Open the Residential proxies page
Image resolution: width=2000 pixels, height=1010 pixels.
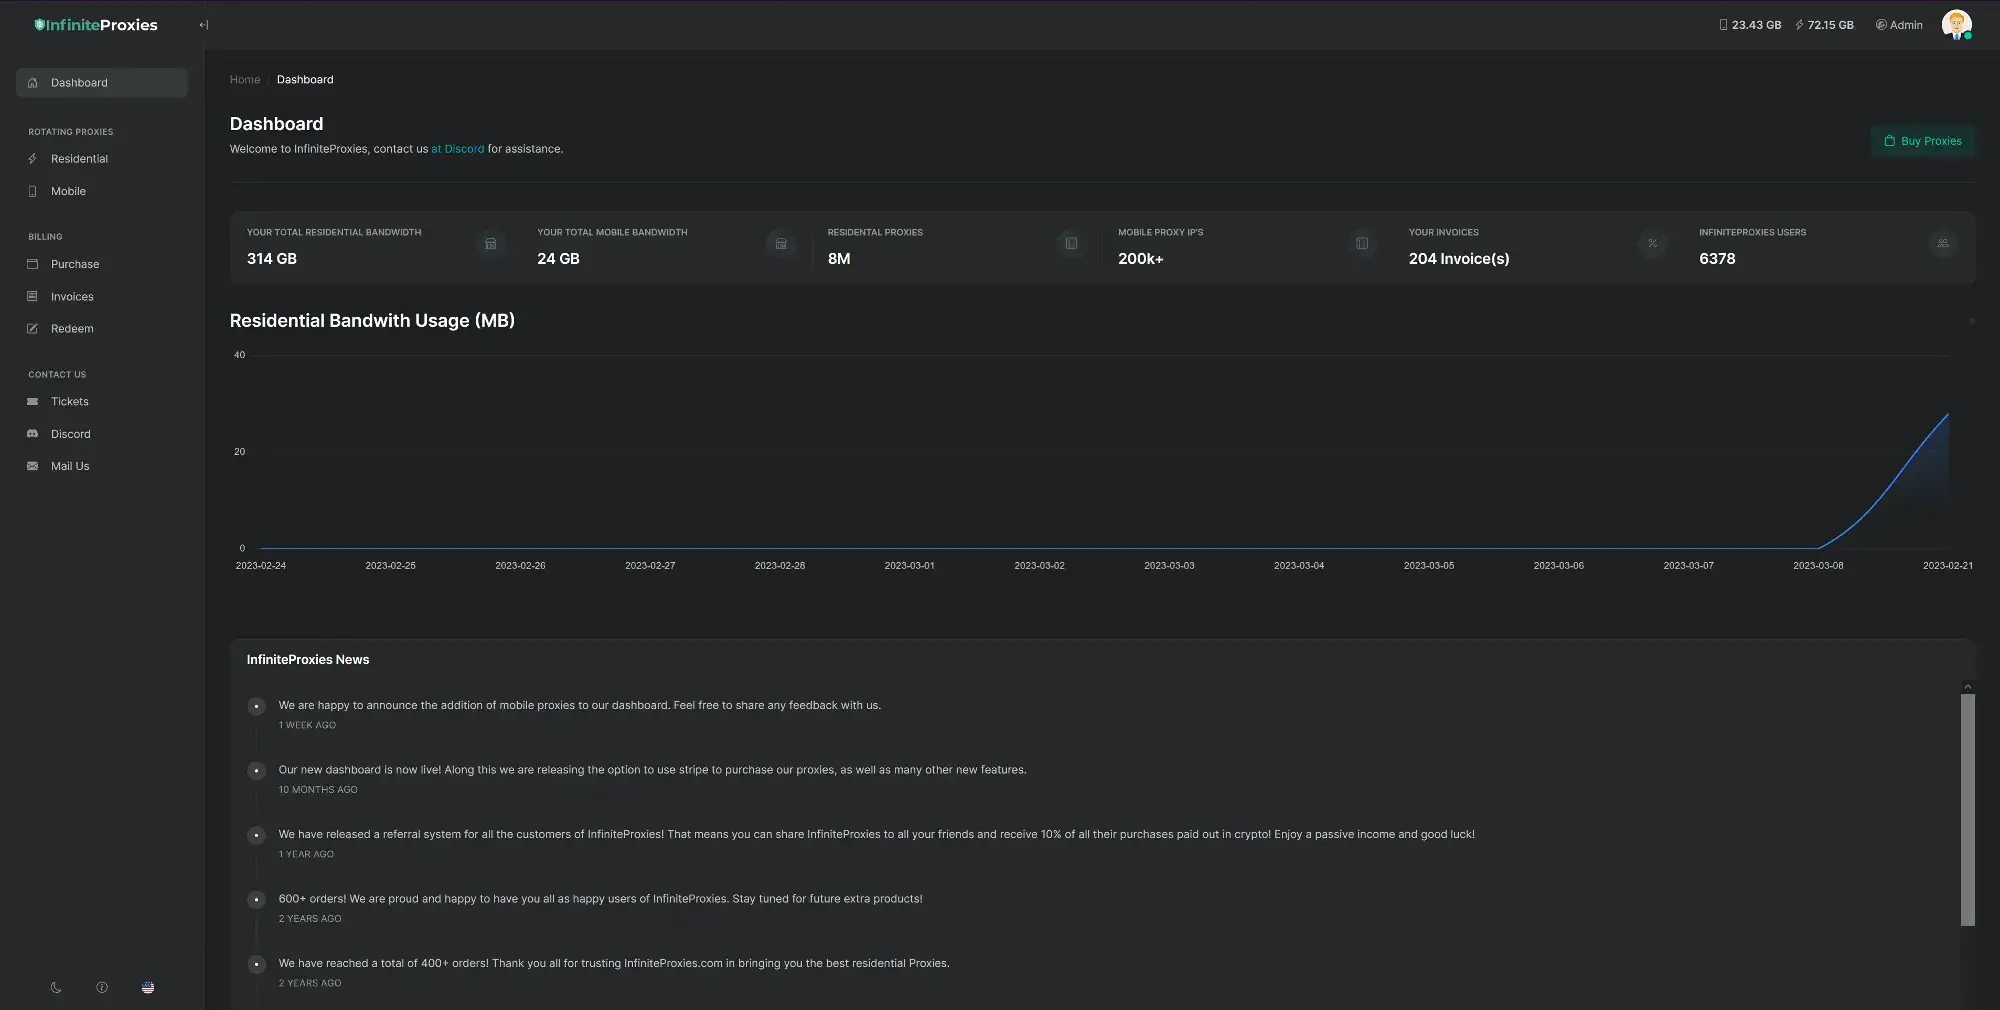coord(79,159)
